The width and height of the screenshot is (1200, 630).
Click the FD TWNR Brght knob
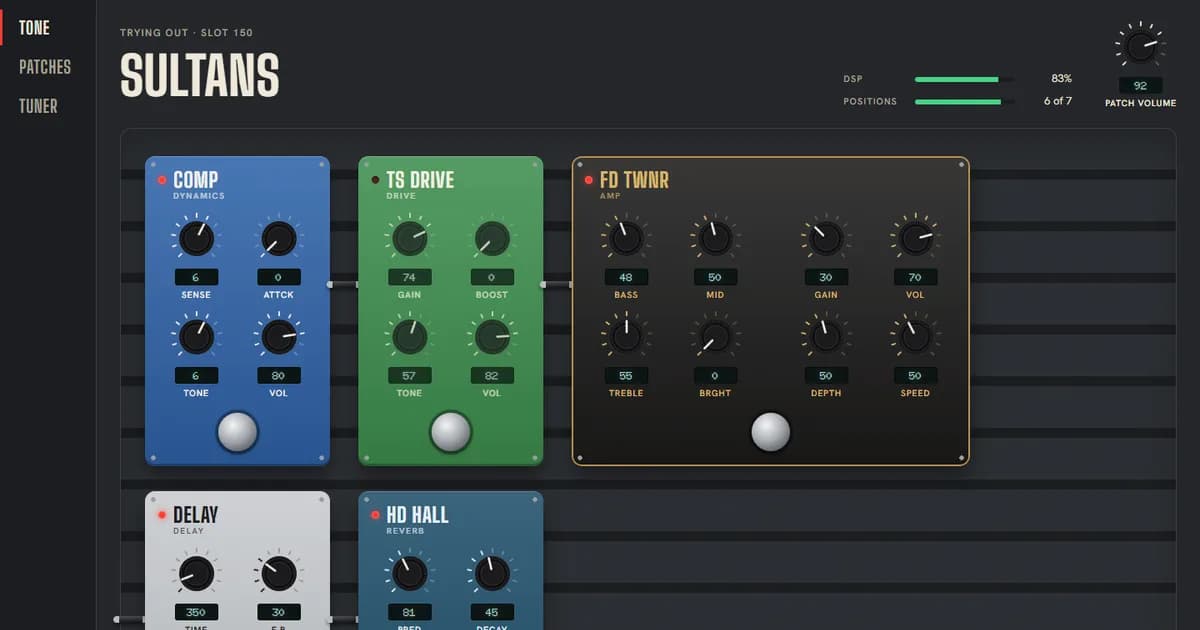(715, 336)
